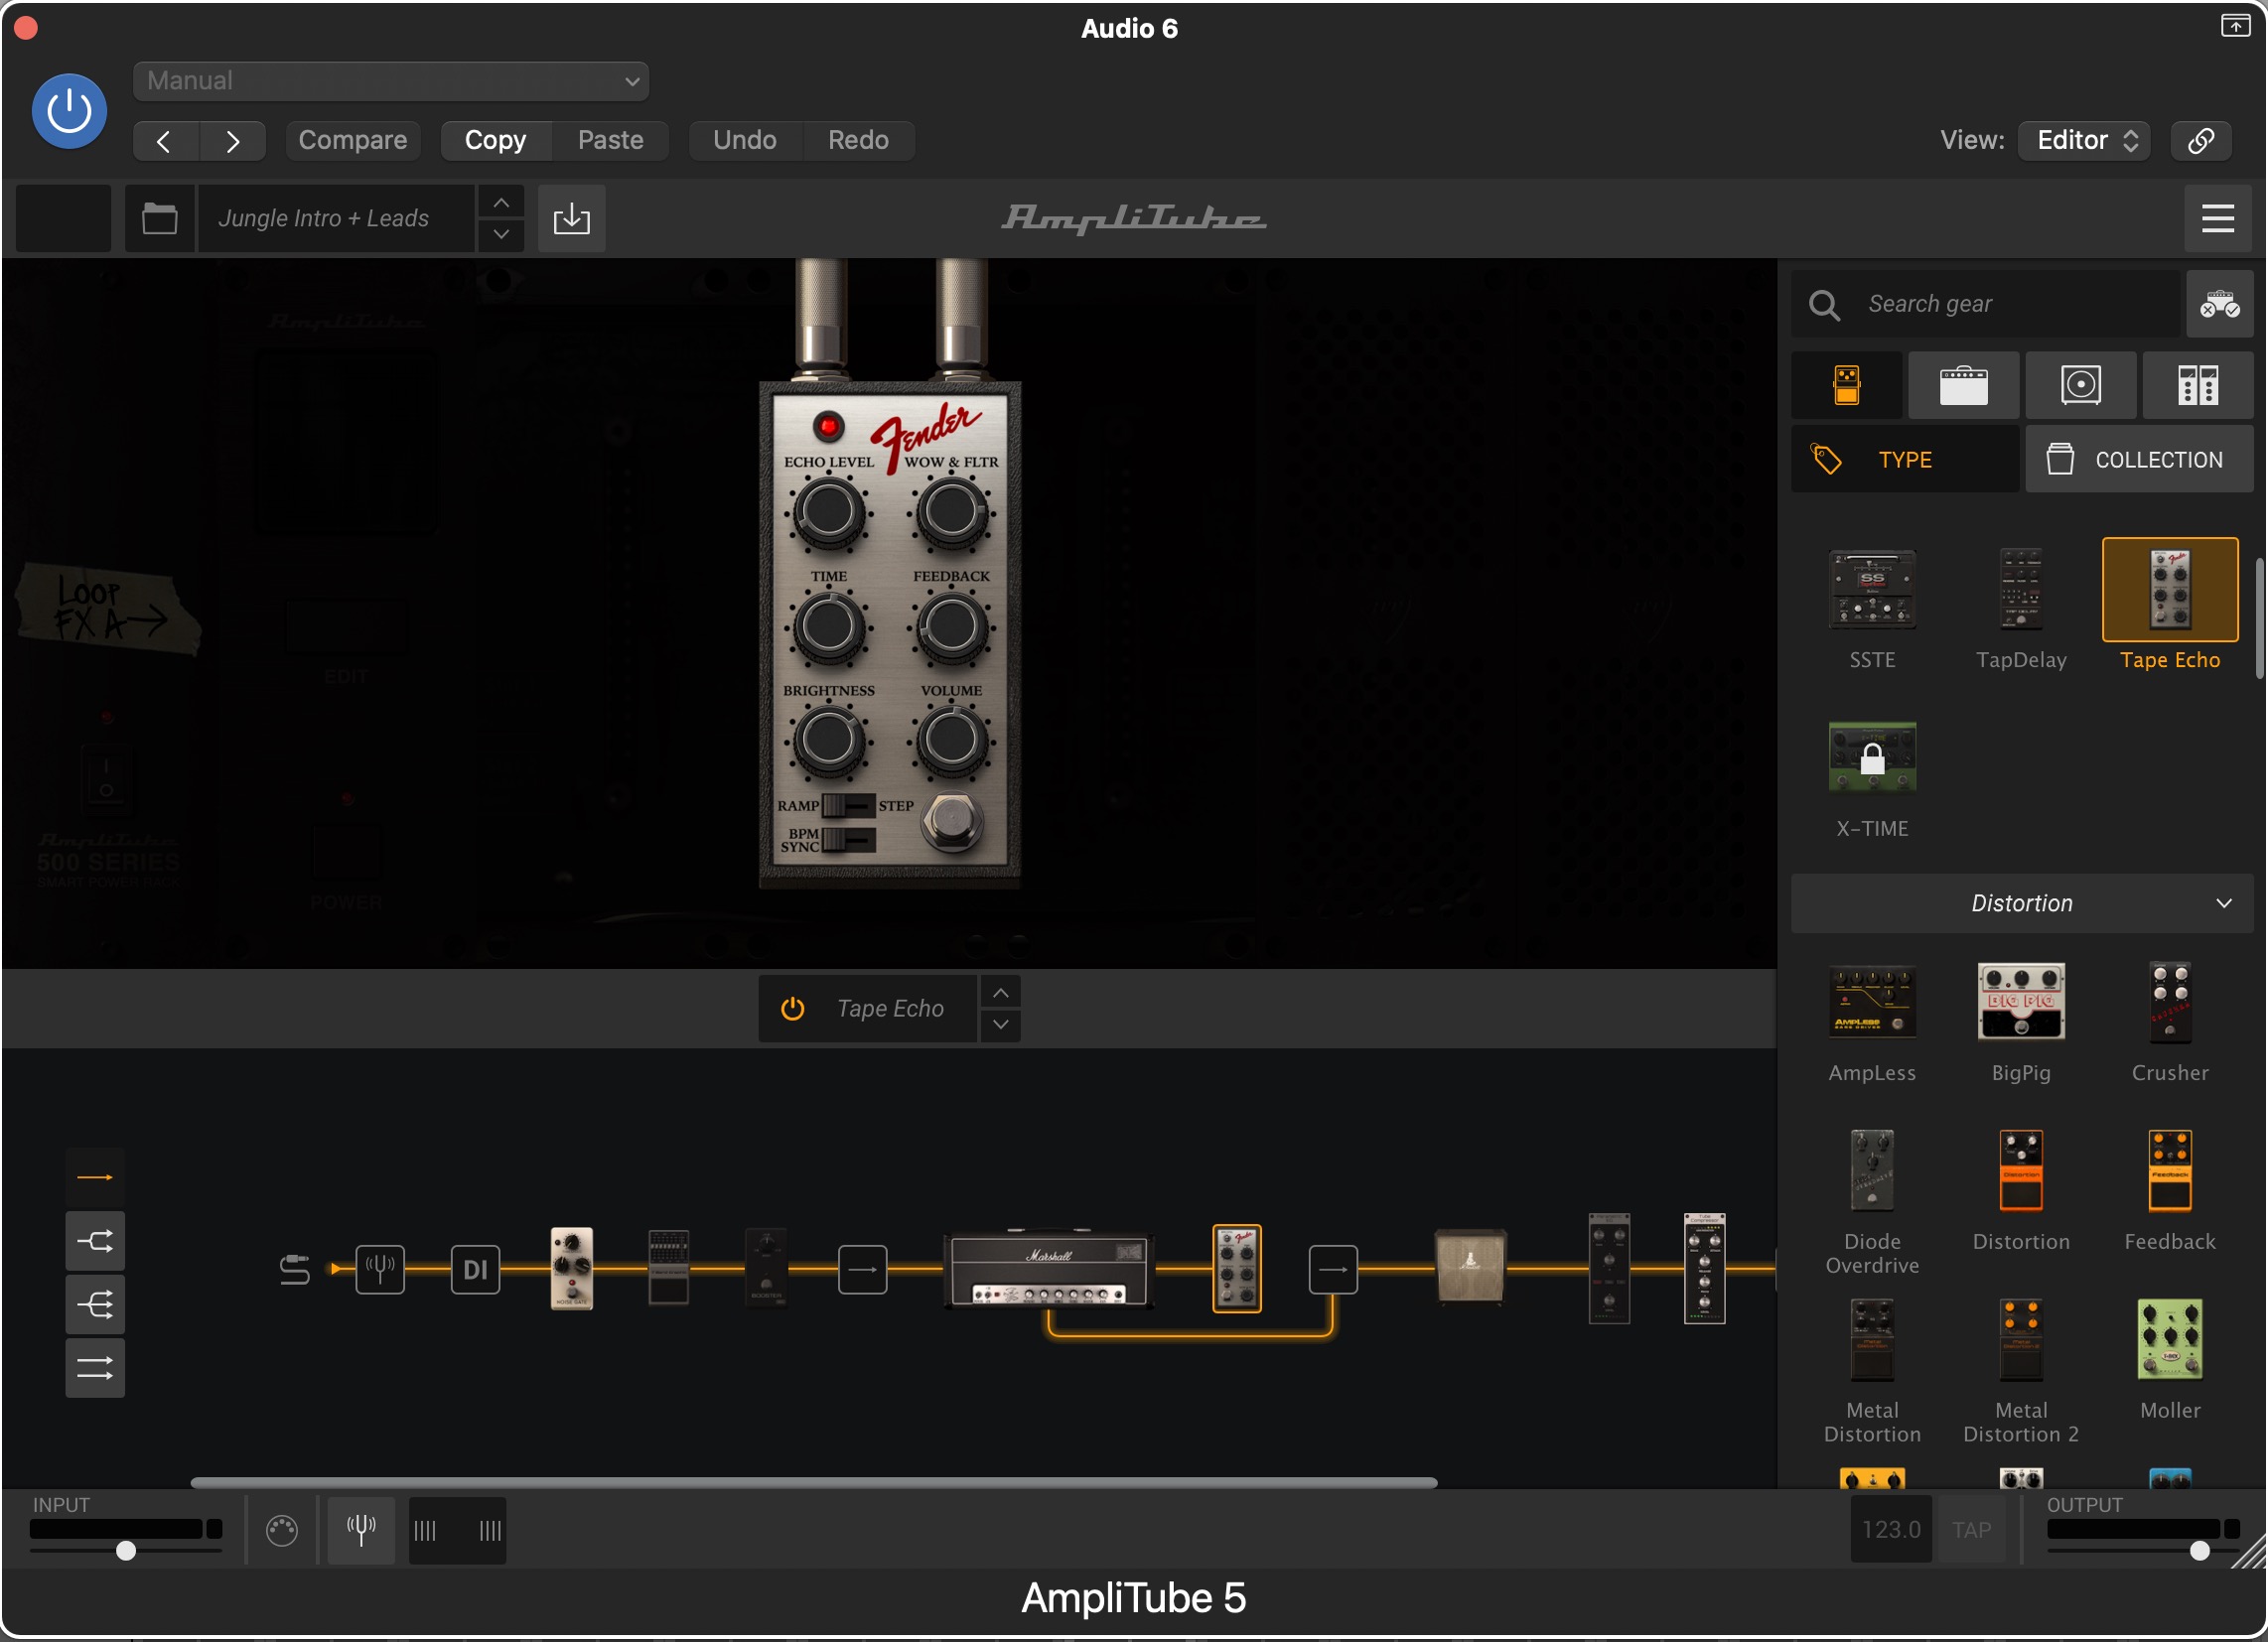The width and height of the screenshot is (2268, 1642).
Task: Click the link chain icon
Action: tap(2200, 141)
